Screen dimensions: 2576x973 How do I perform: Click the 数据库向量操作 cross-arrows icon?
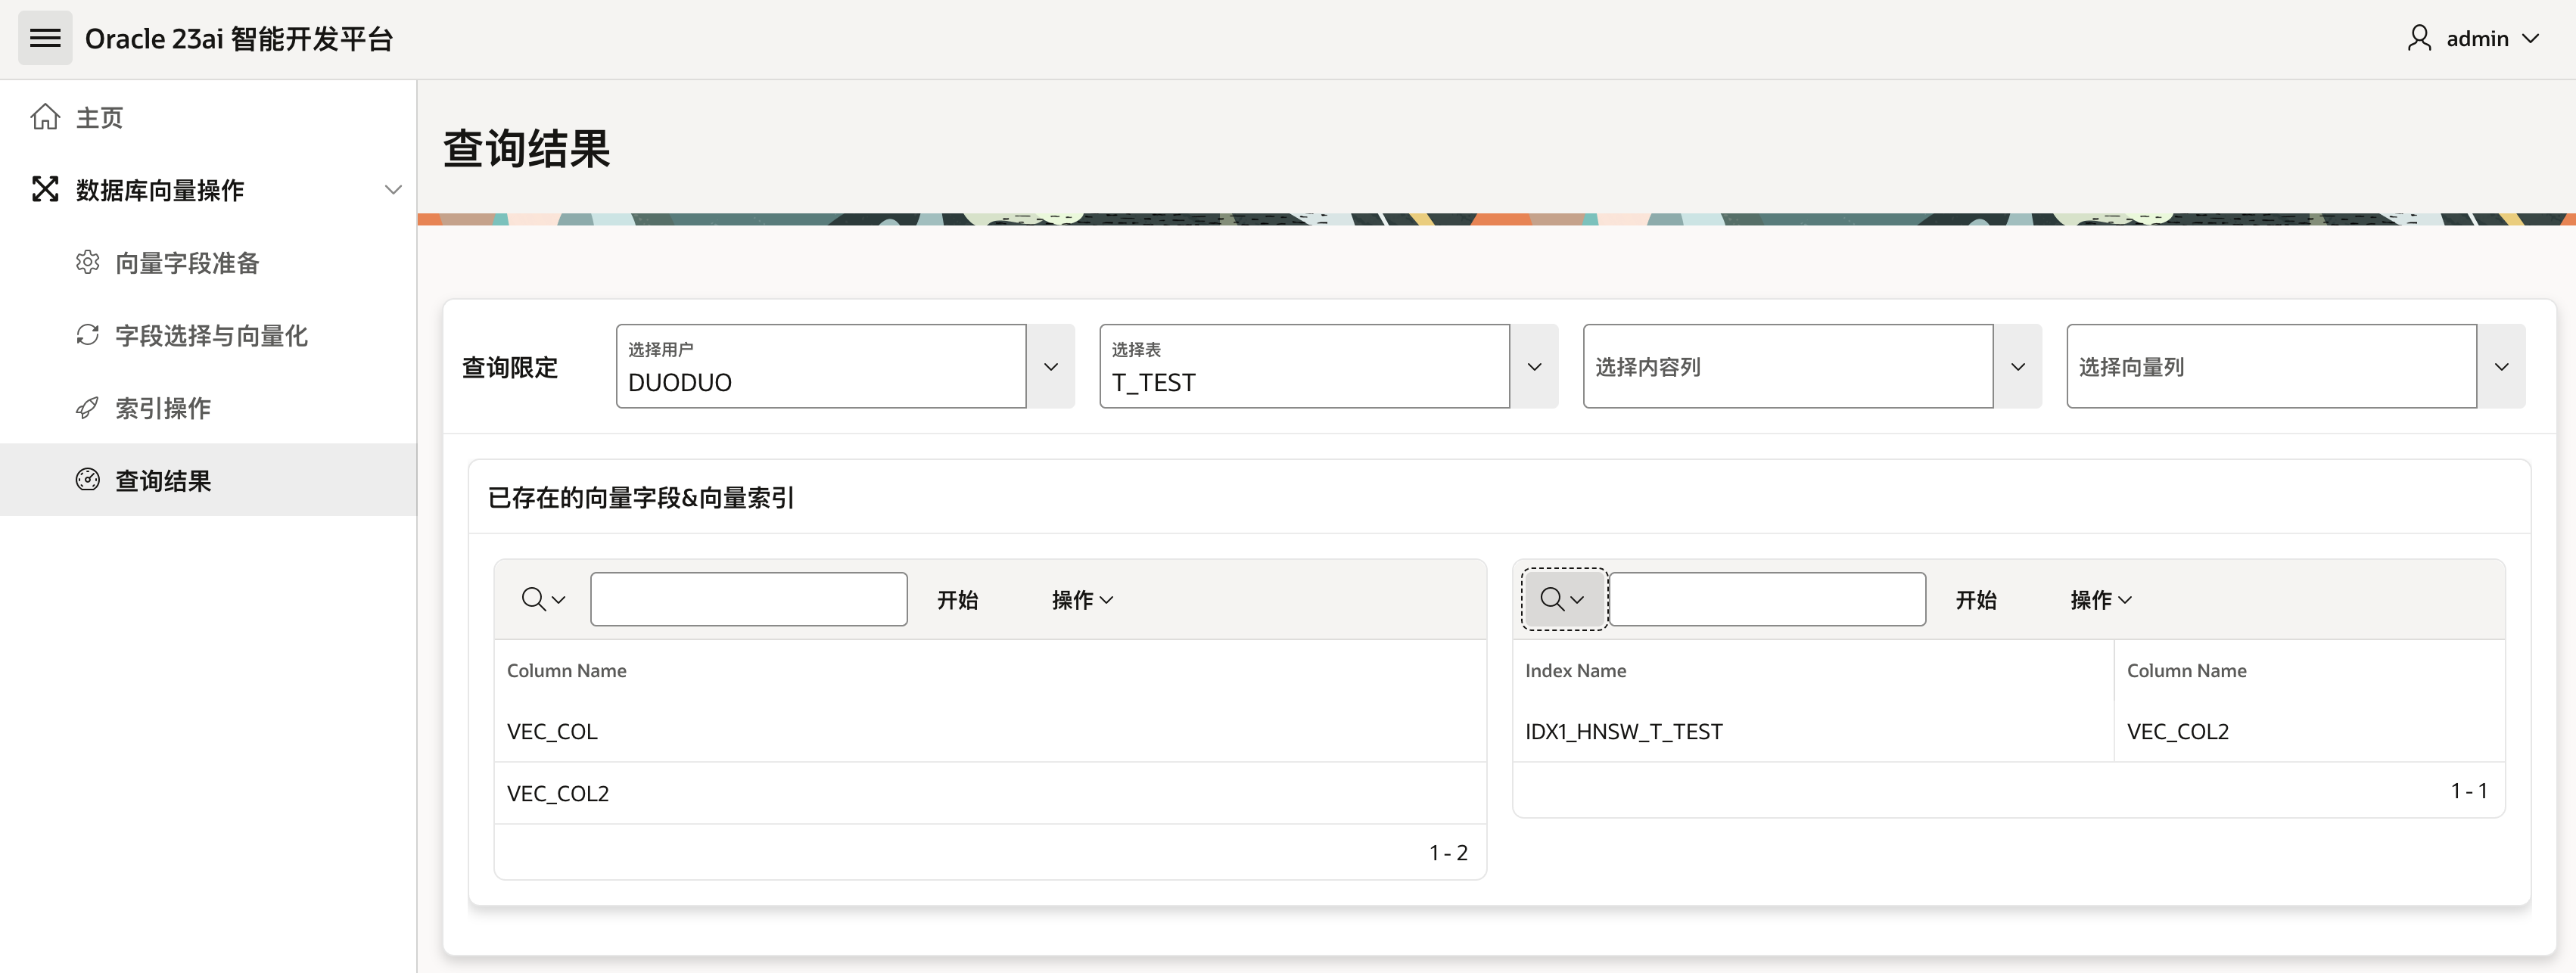[x=45, y=189]
